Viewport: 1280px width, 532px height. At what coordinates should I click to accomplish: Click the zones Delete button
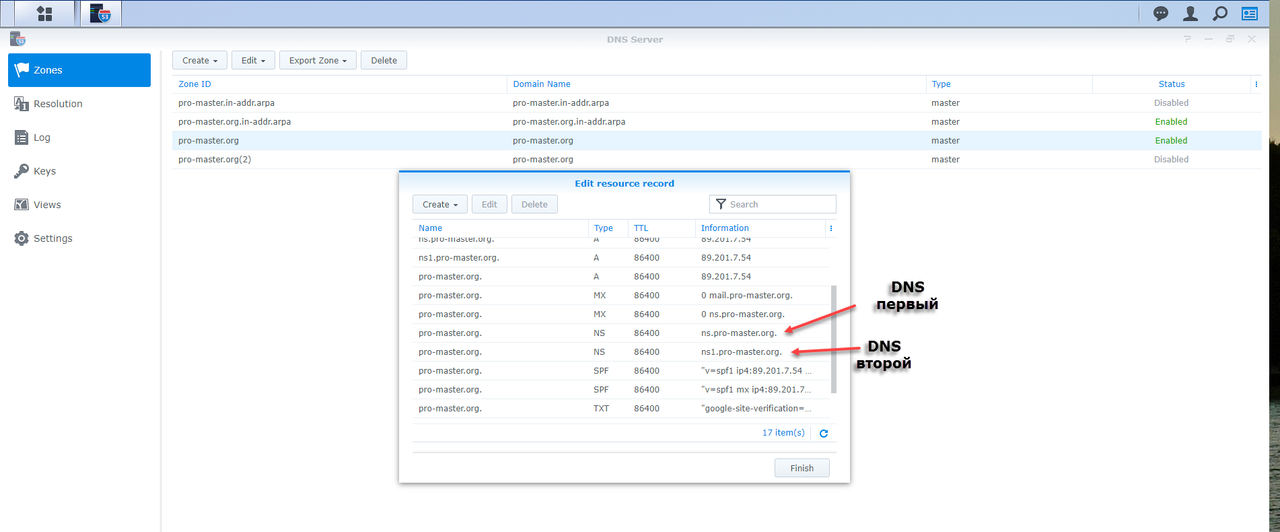point(384,60)
